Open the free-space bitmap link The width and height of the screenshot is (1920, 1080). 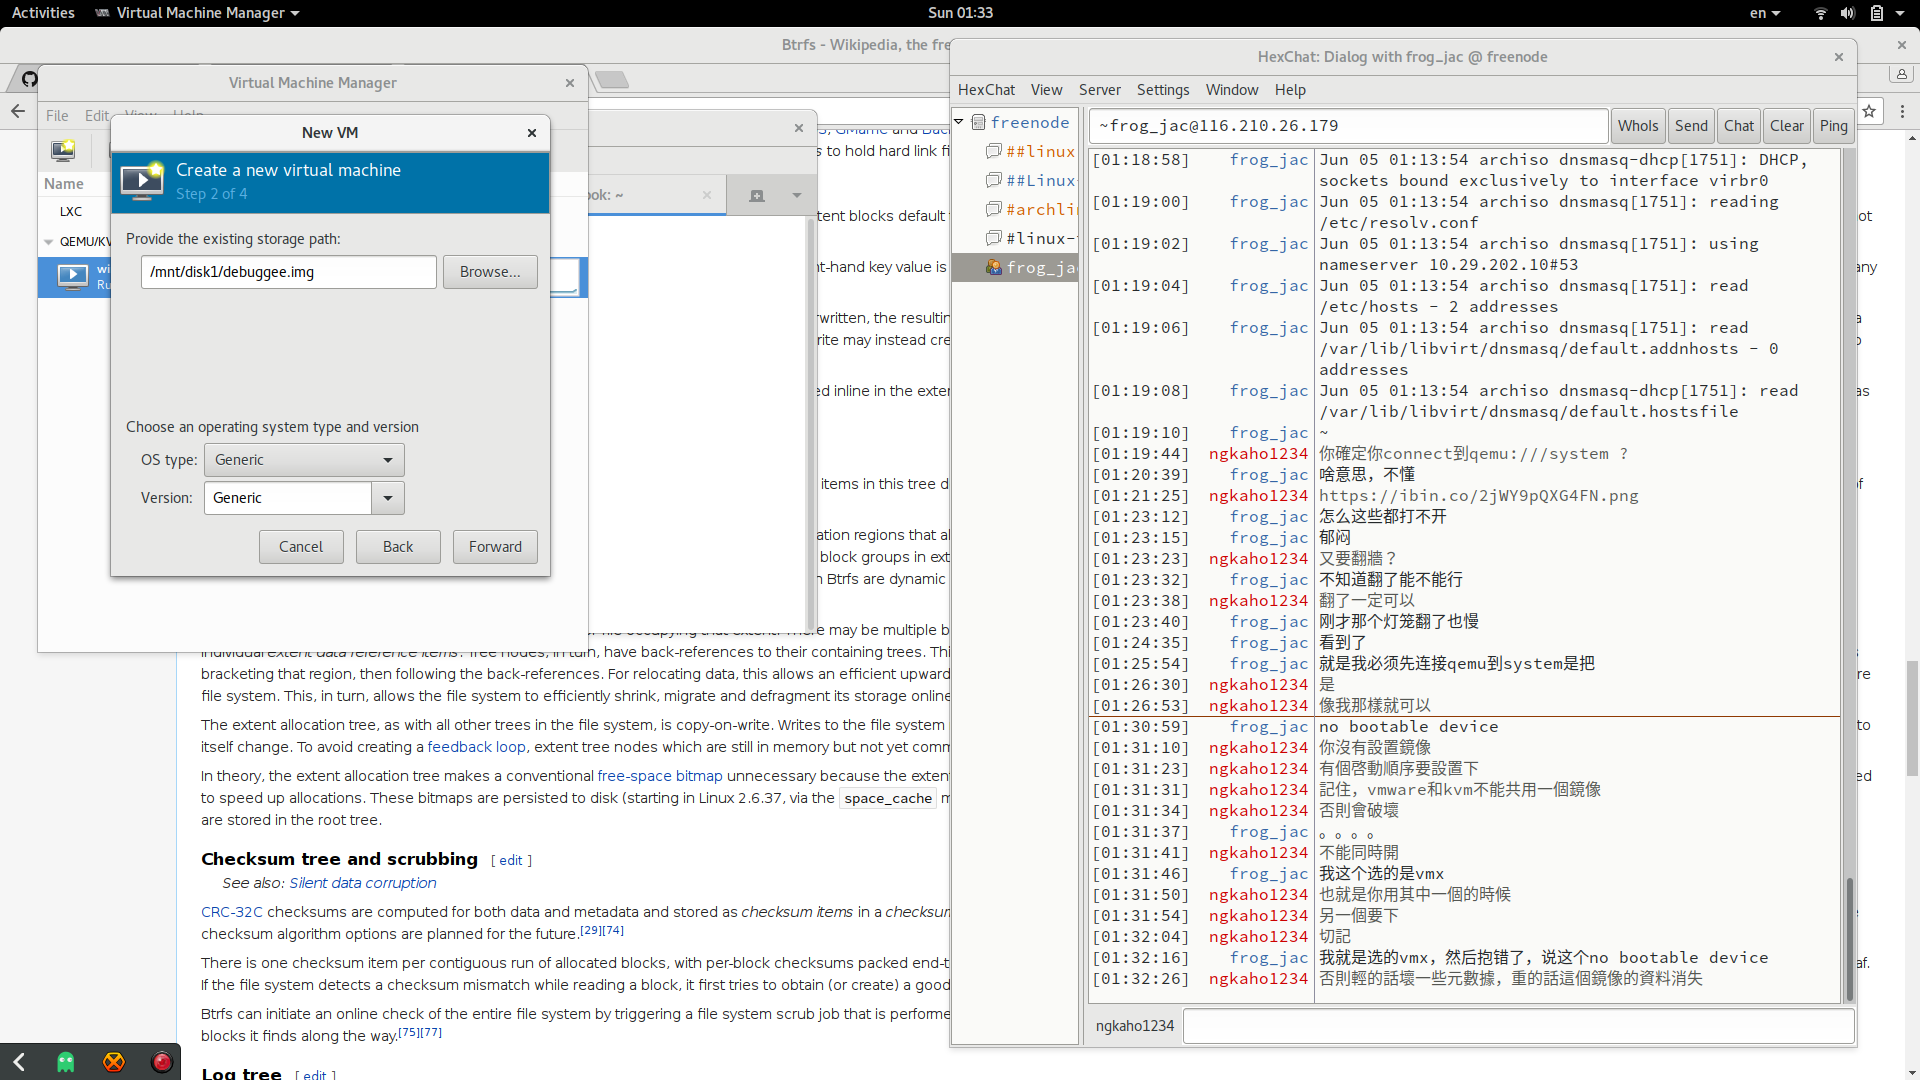click(x=660, y=776)
